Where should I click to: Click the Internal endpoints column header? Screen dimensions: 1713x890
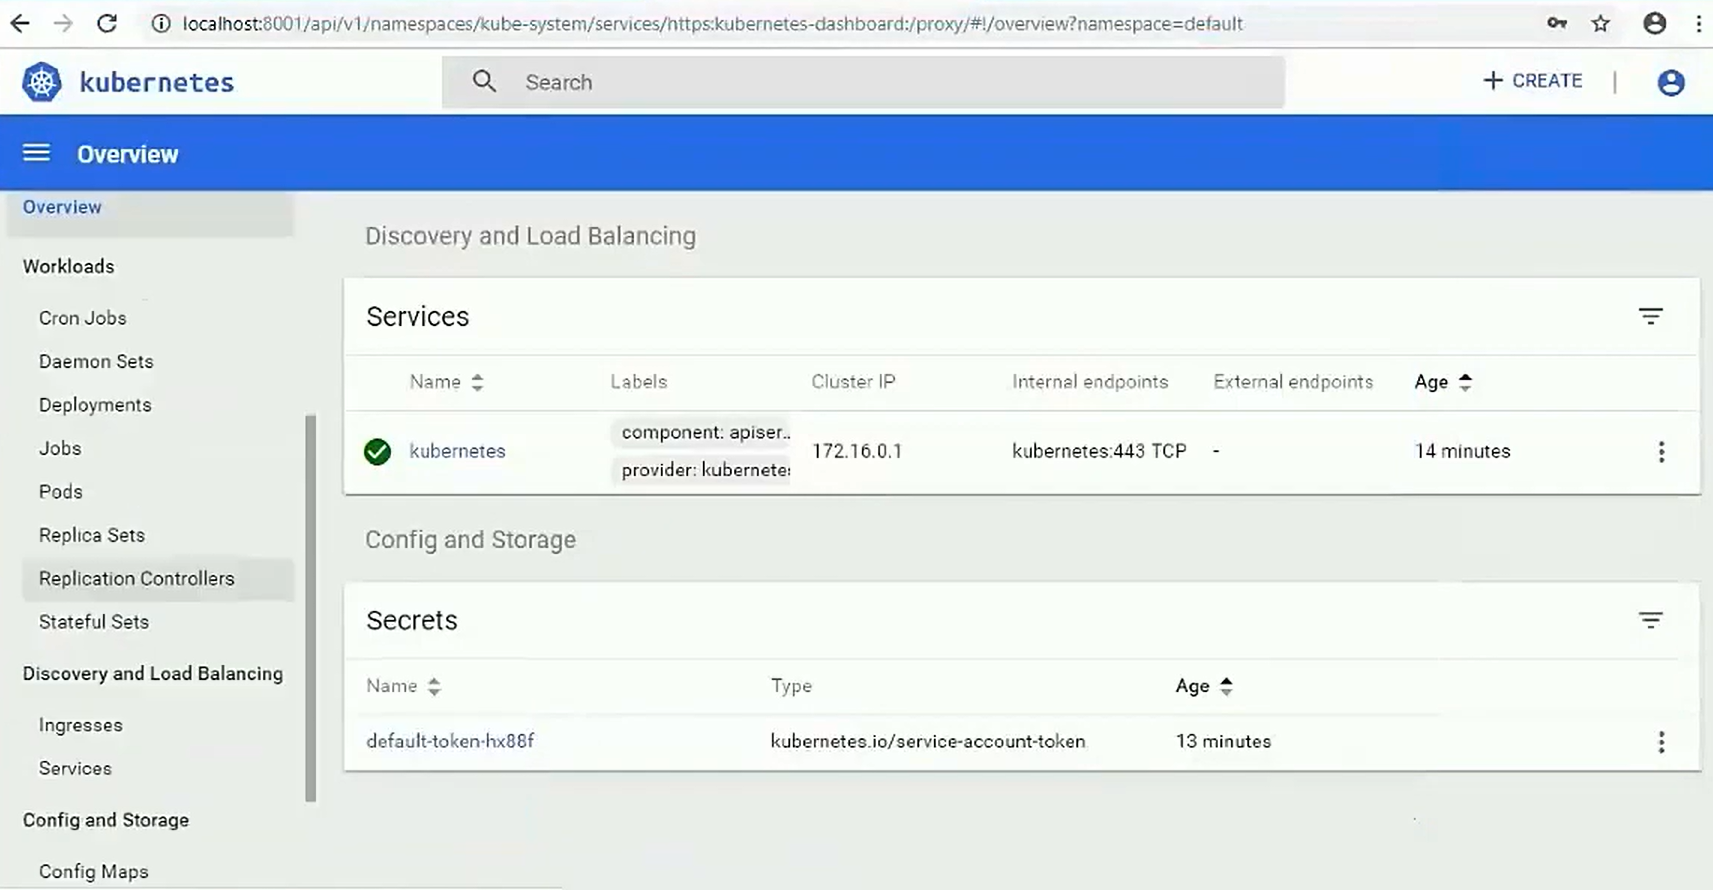(1090, 382)
